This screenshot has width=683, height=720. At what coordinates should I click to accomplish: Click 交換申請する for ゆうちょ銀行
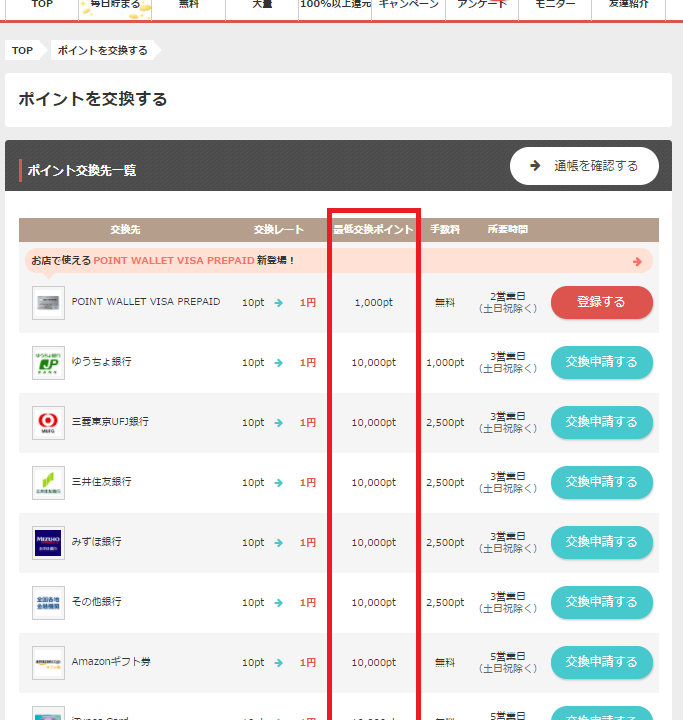click(602, 362)
